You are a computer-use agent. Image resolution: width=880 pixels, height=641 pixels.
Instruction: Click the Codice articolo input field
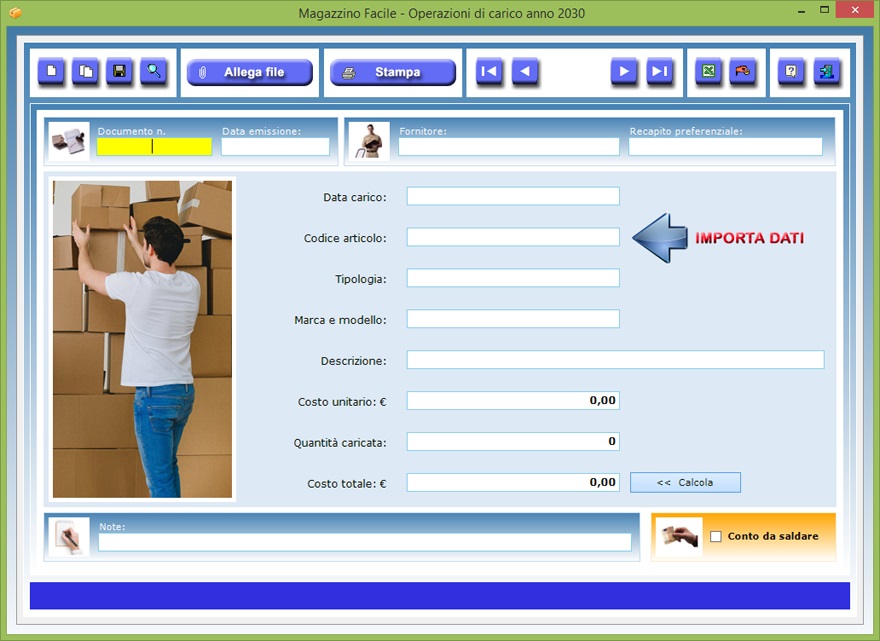pos(513,237)
